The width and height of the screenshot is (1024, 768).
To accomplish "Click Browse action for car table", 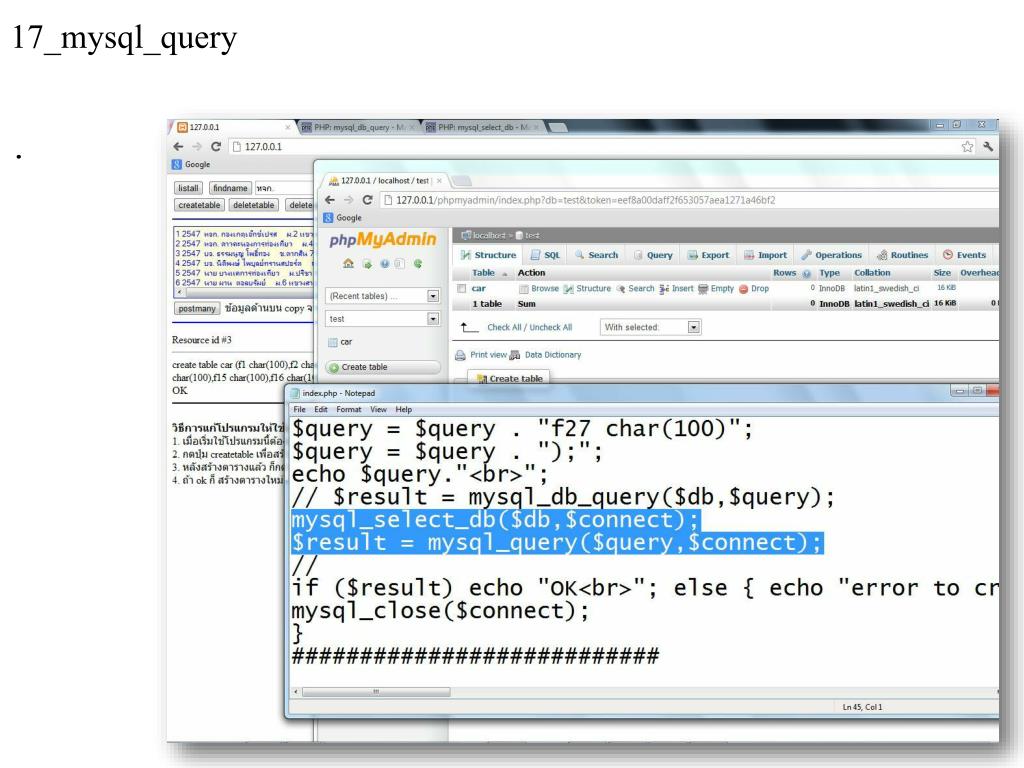I will click(539, 289).
